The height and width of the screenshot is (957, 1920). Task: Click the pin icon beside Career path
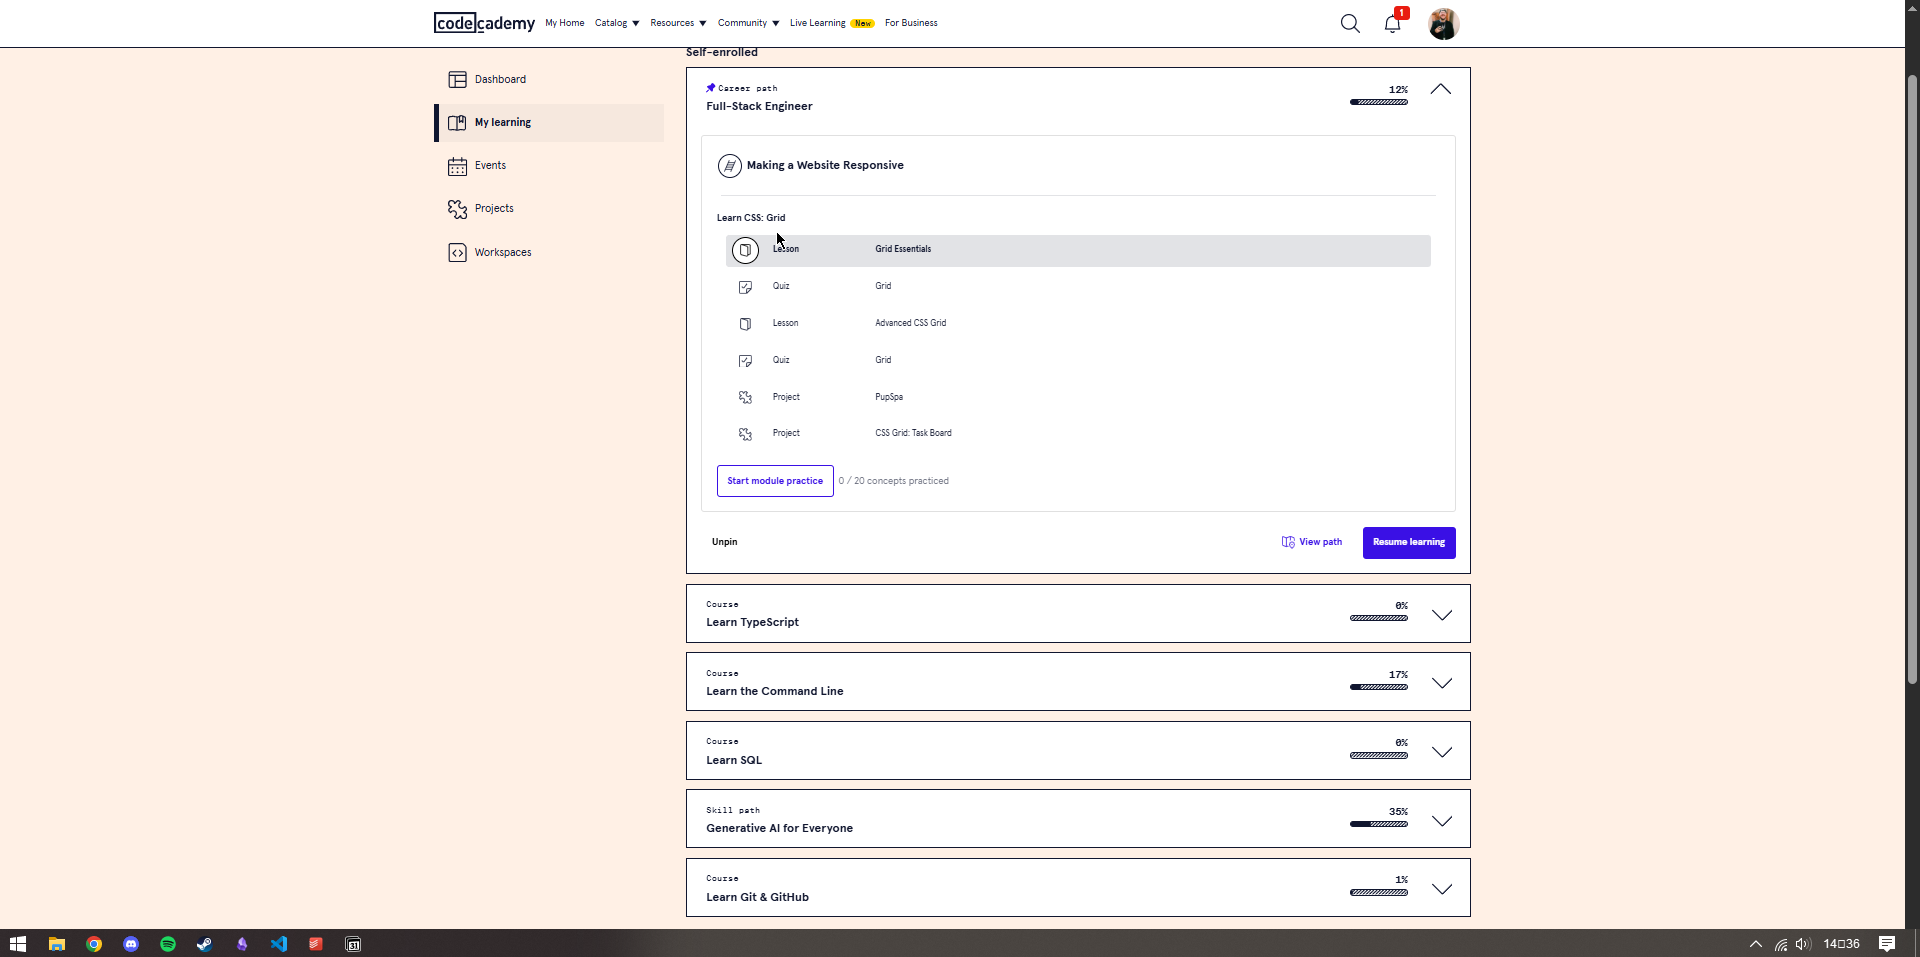pos(711,88)
